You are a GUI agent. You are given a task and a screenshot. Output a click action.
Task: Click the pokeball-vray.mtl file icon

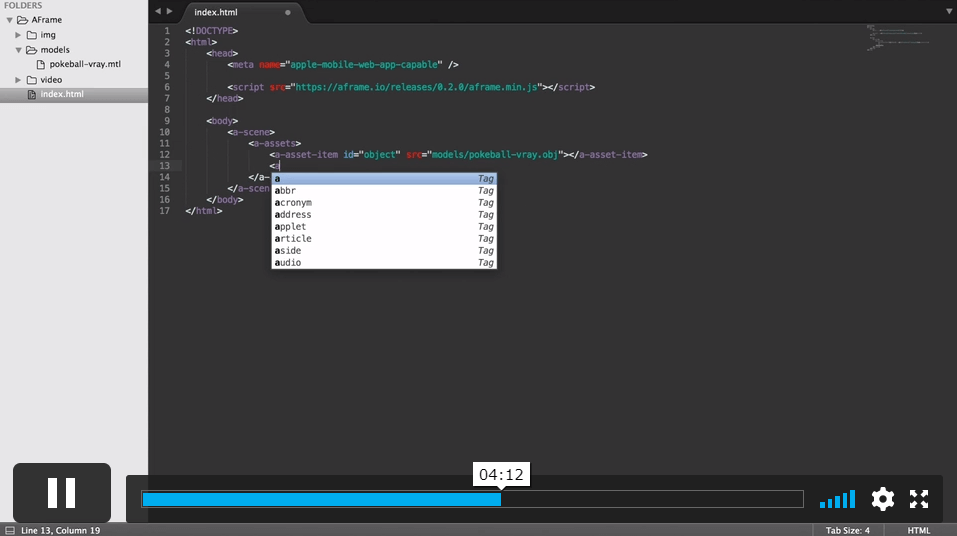click(x=41, y=64)
